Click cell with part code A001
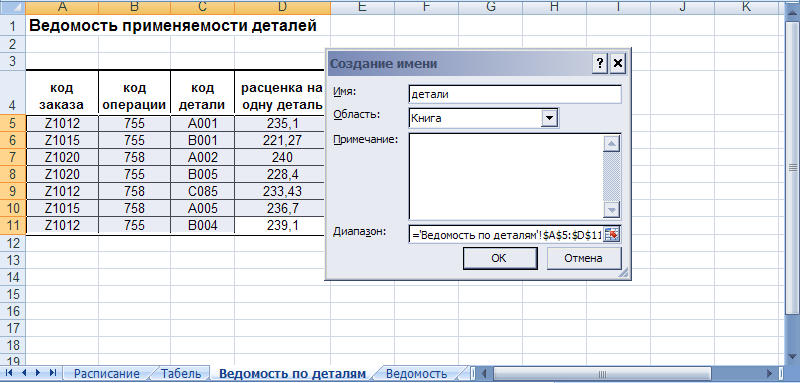 click(203, 123)
